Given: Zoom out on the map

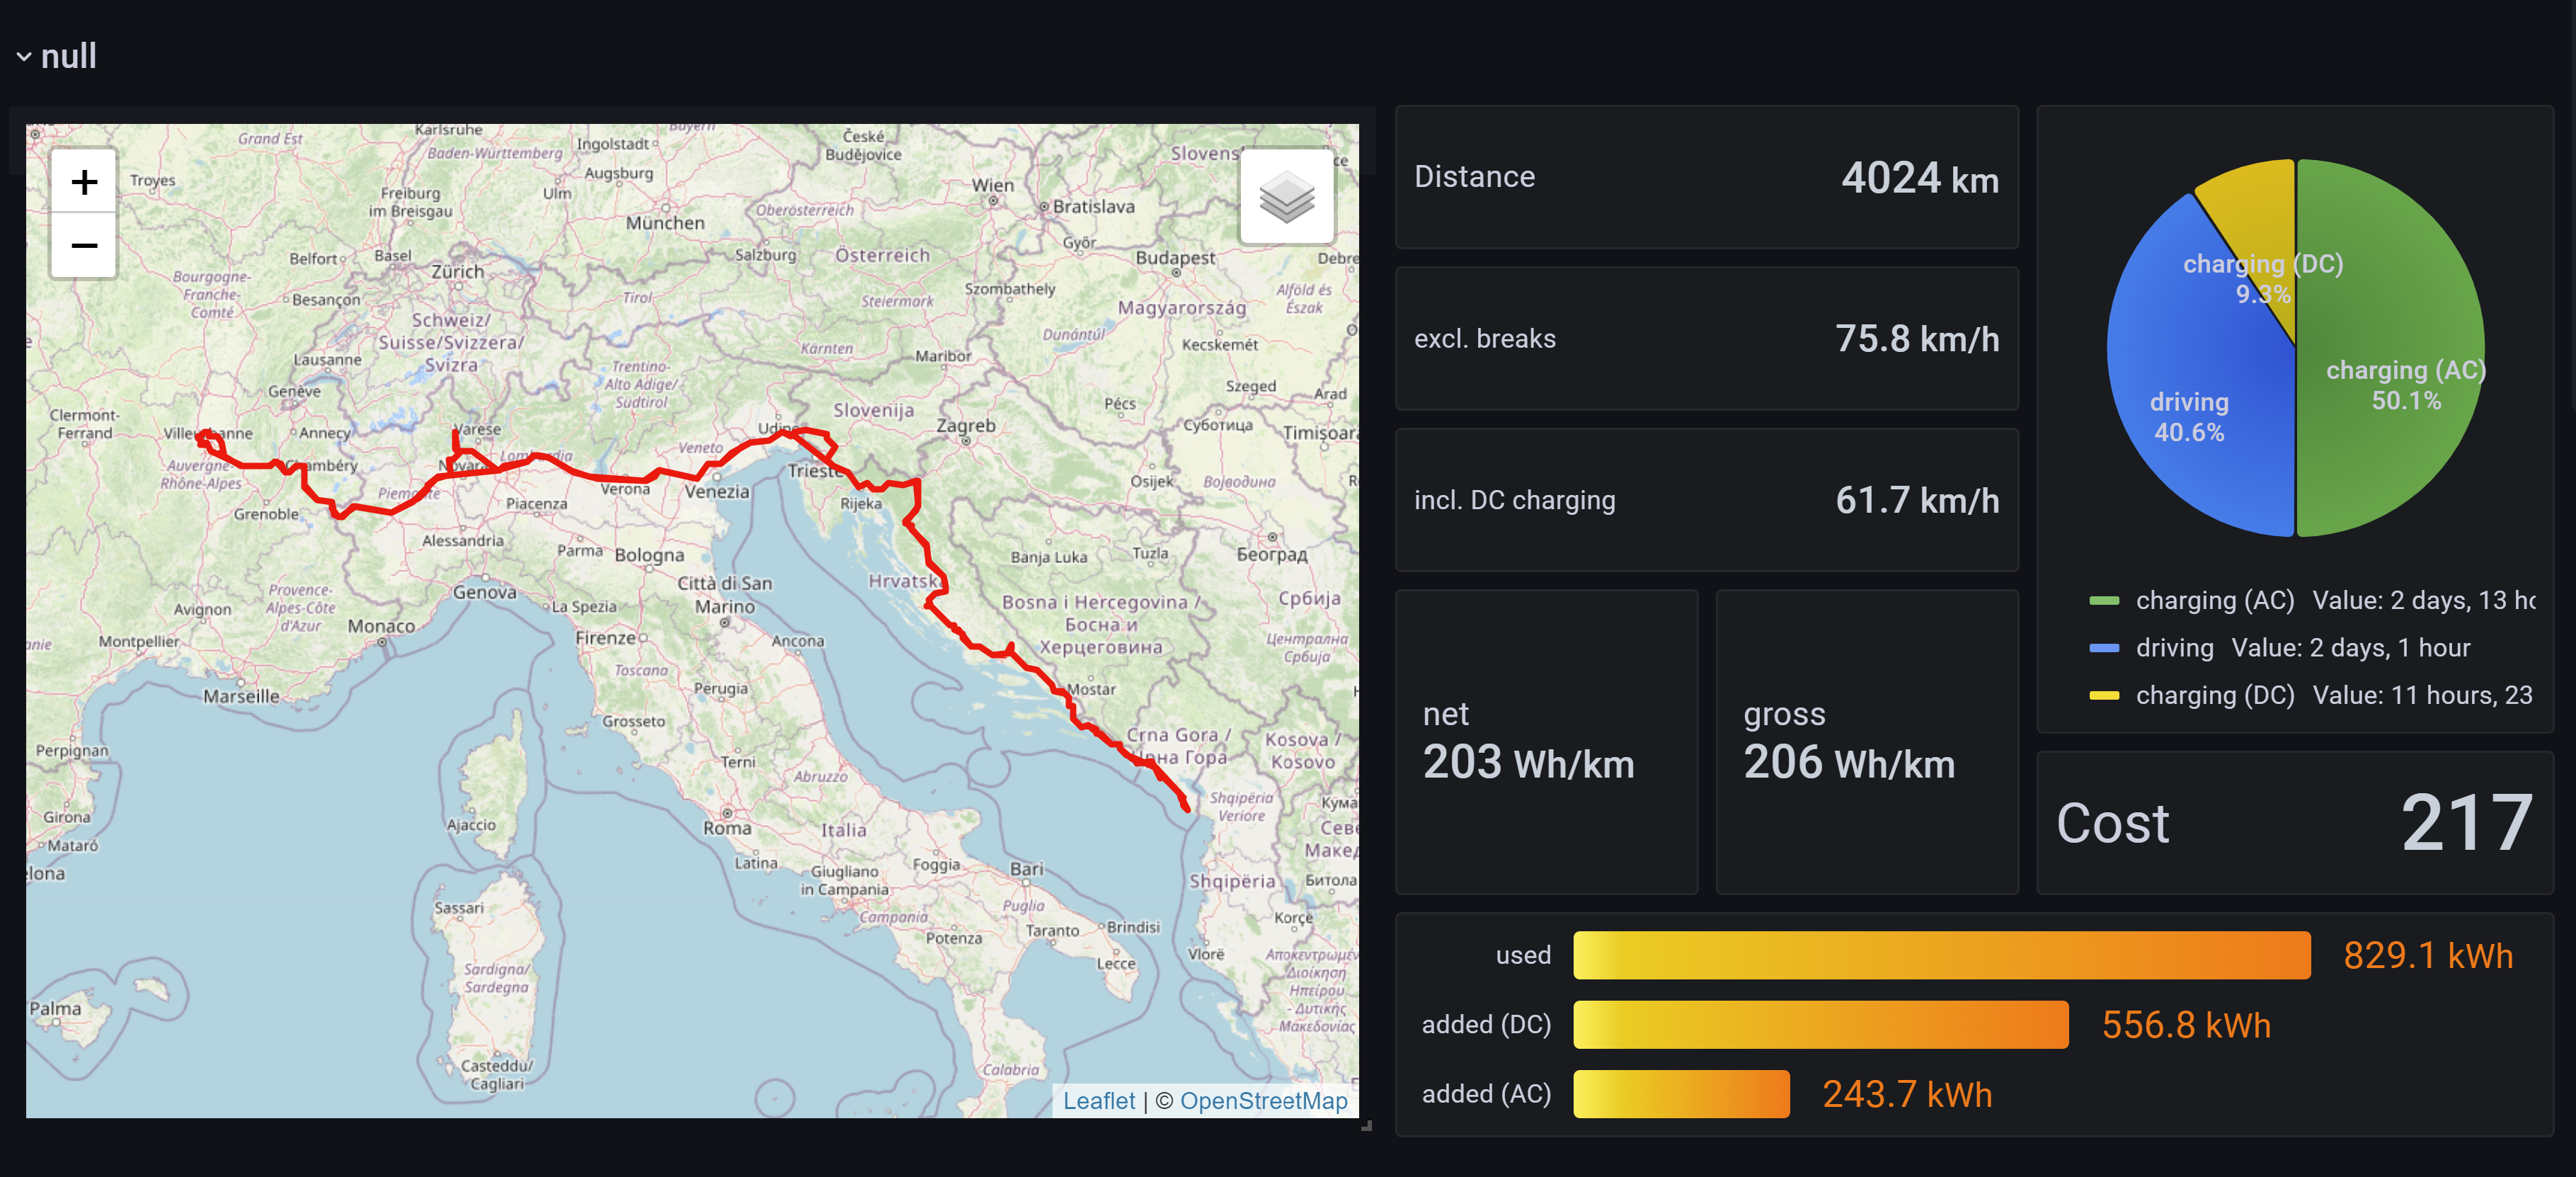Looking at the screenshot, I should (x=84, y=245).
